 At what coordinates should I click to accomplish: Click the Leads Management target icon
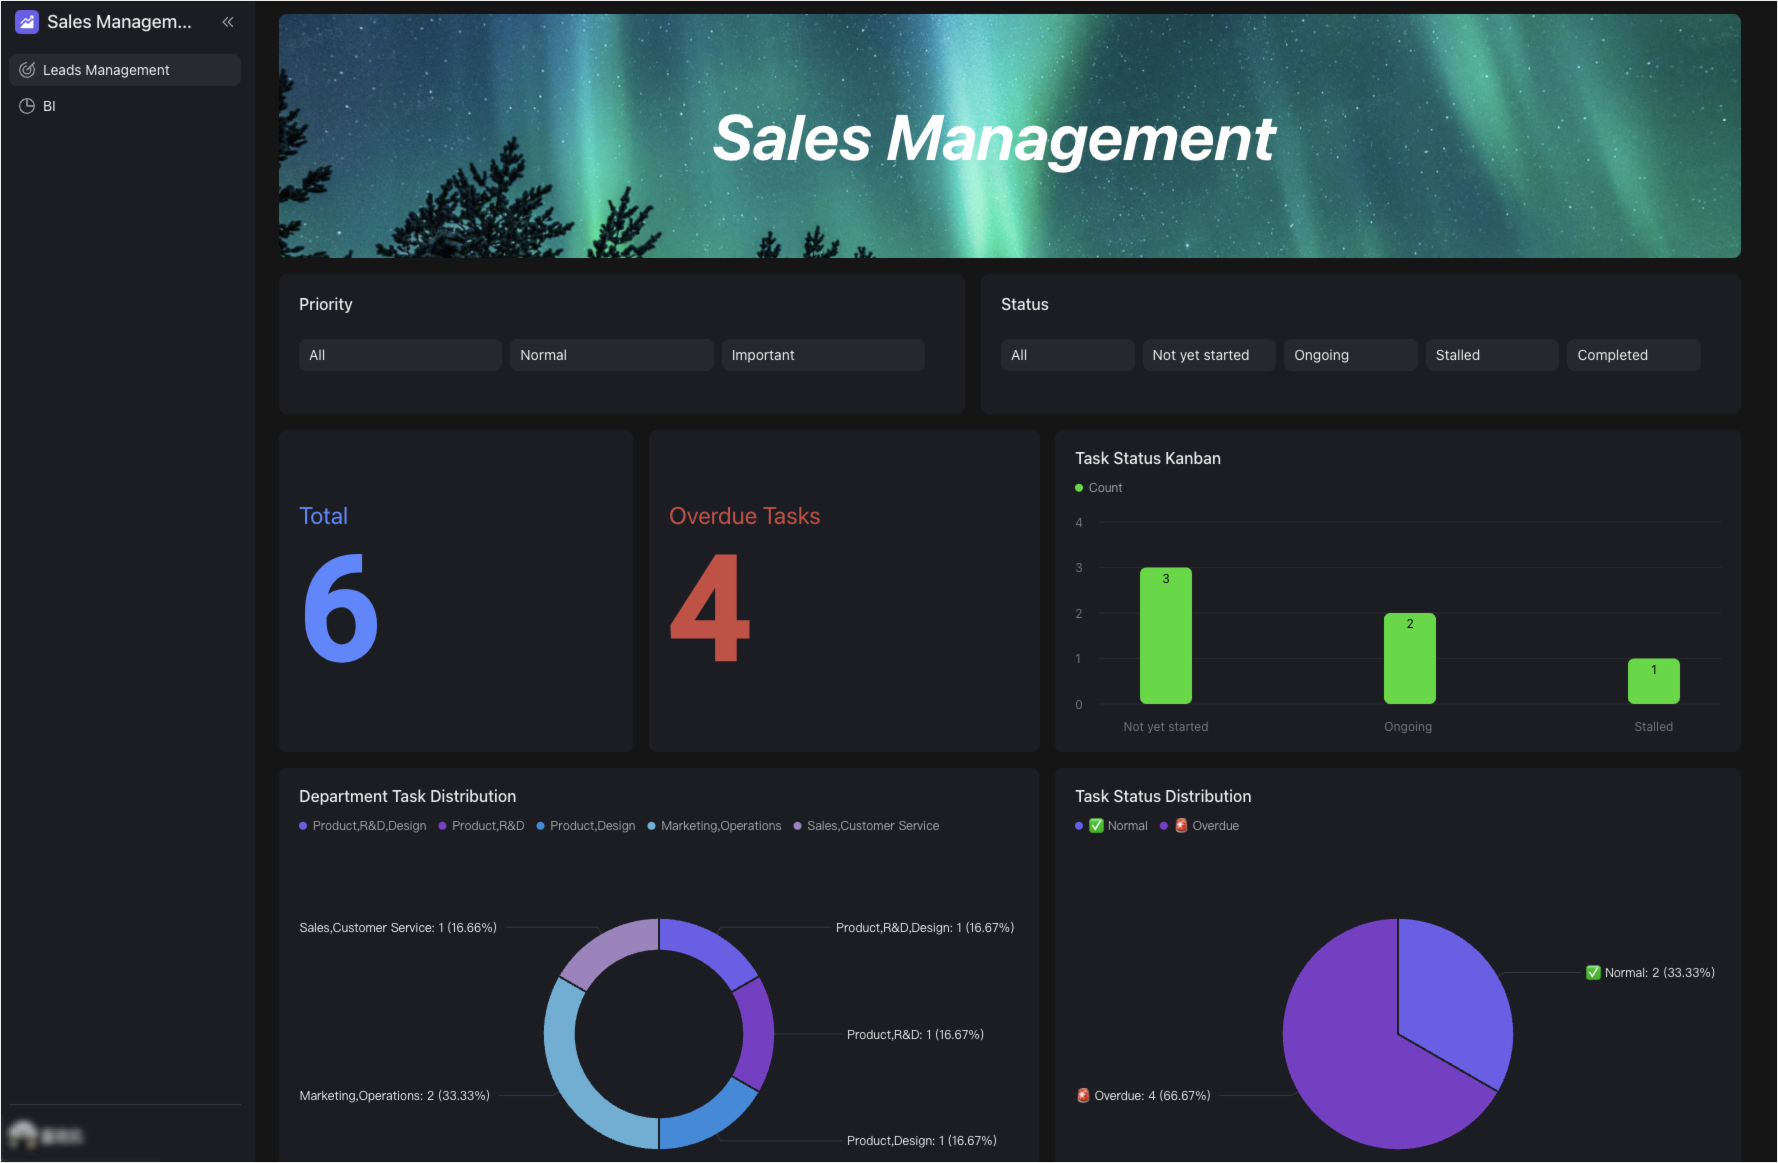coord(27,70)
